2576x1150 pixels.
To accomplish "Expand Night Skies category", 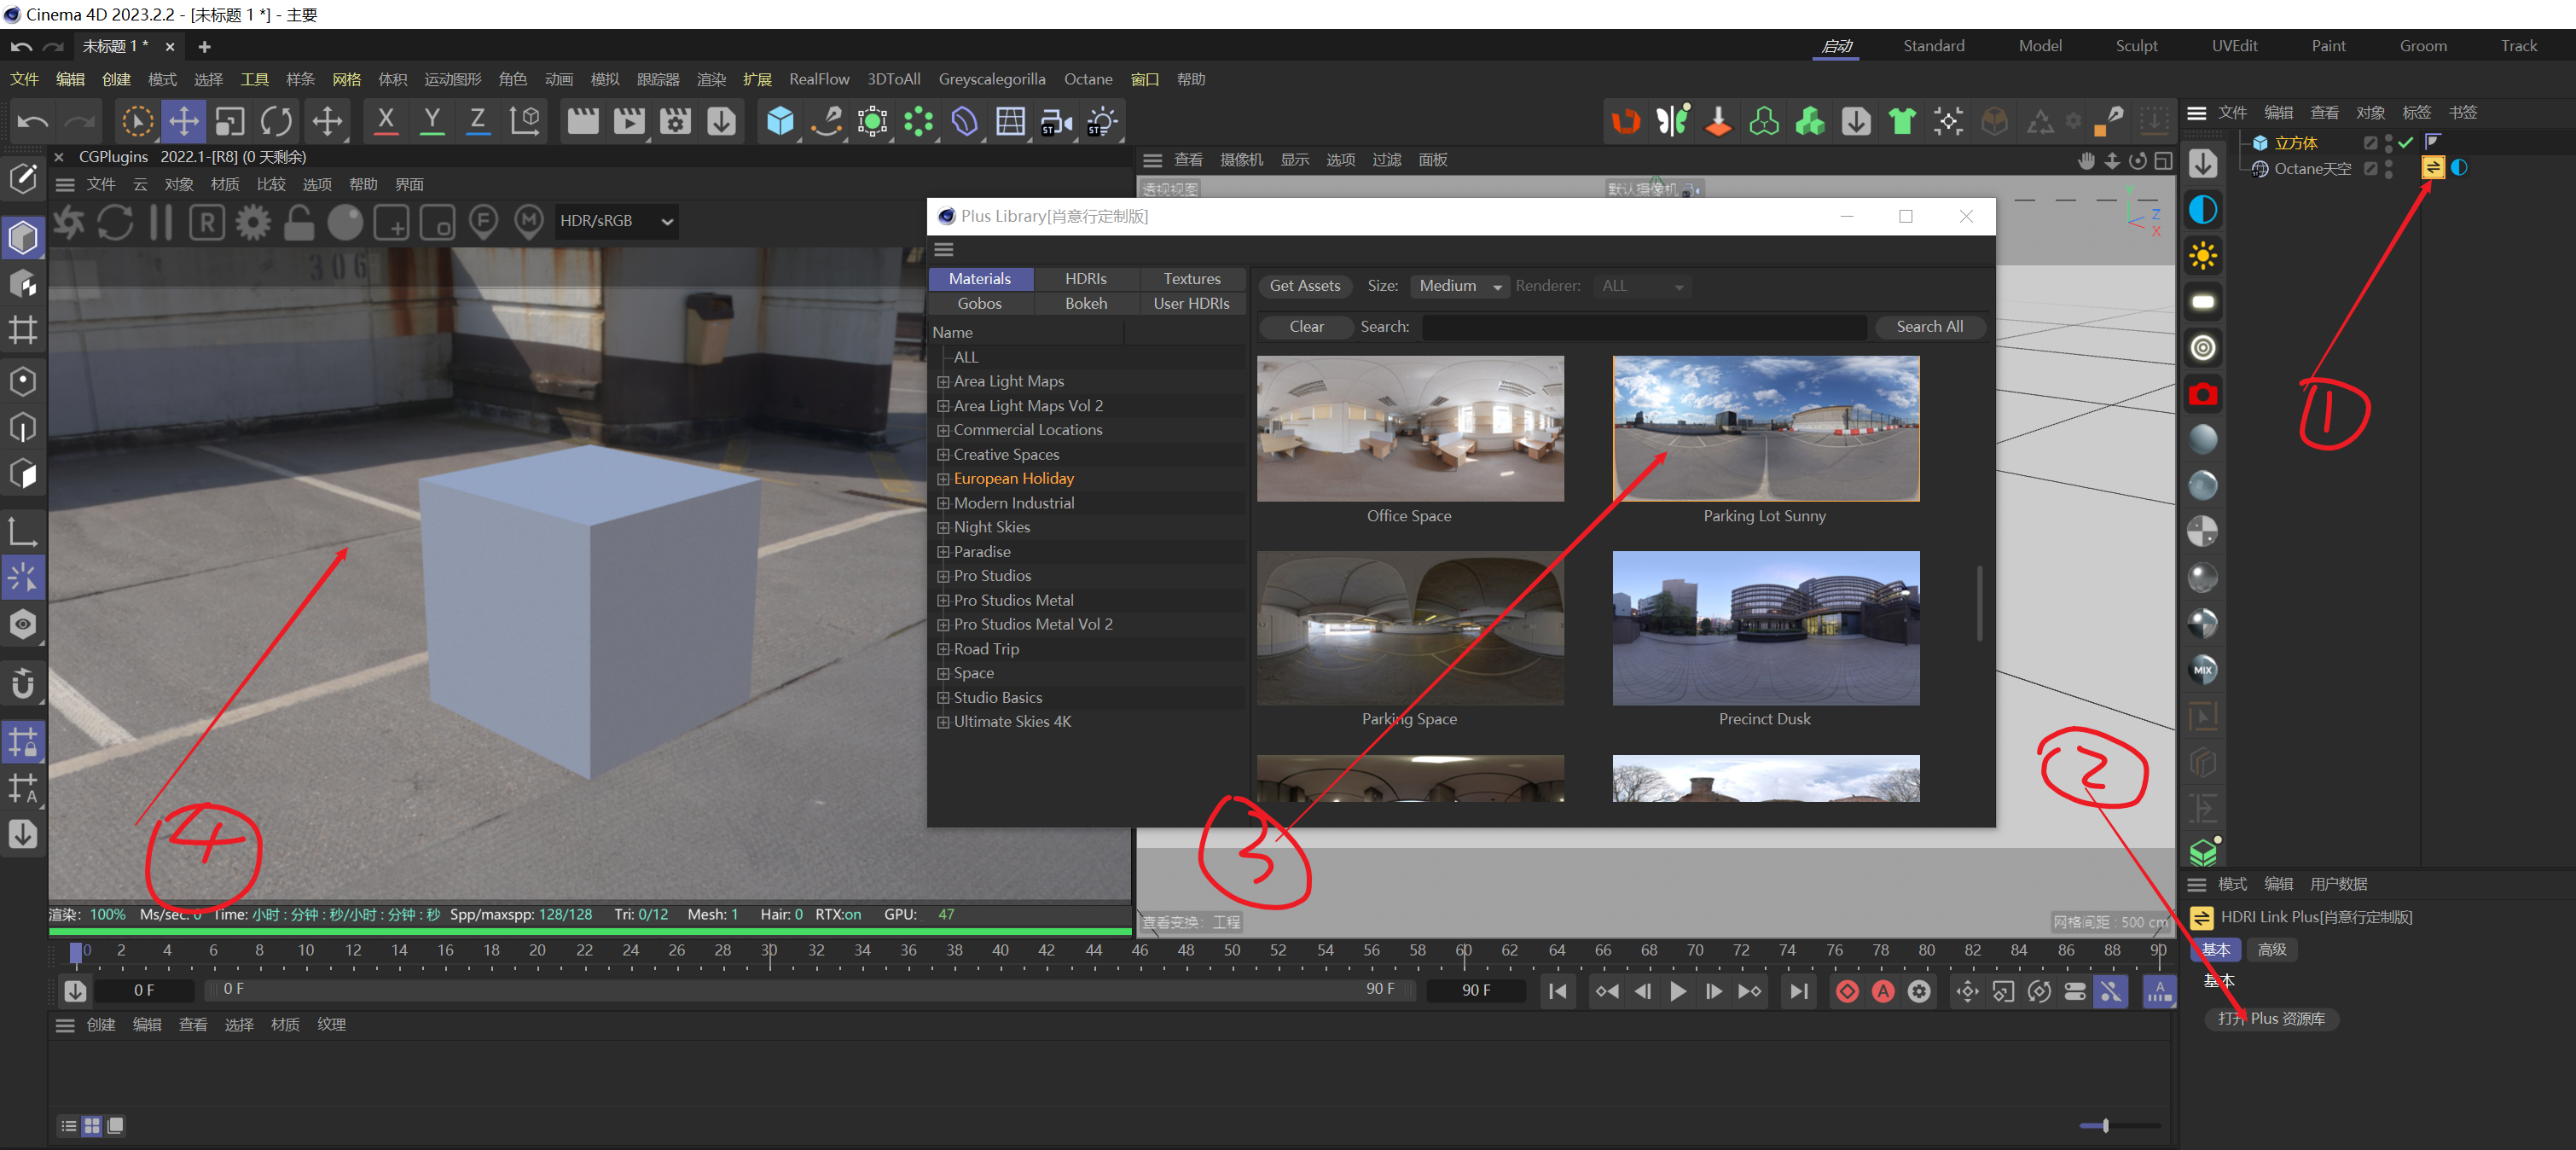I will [942, 527].
